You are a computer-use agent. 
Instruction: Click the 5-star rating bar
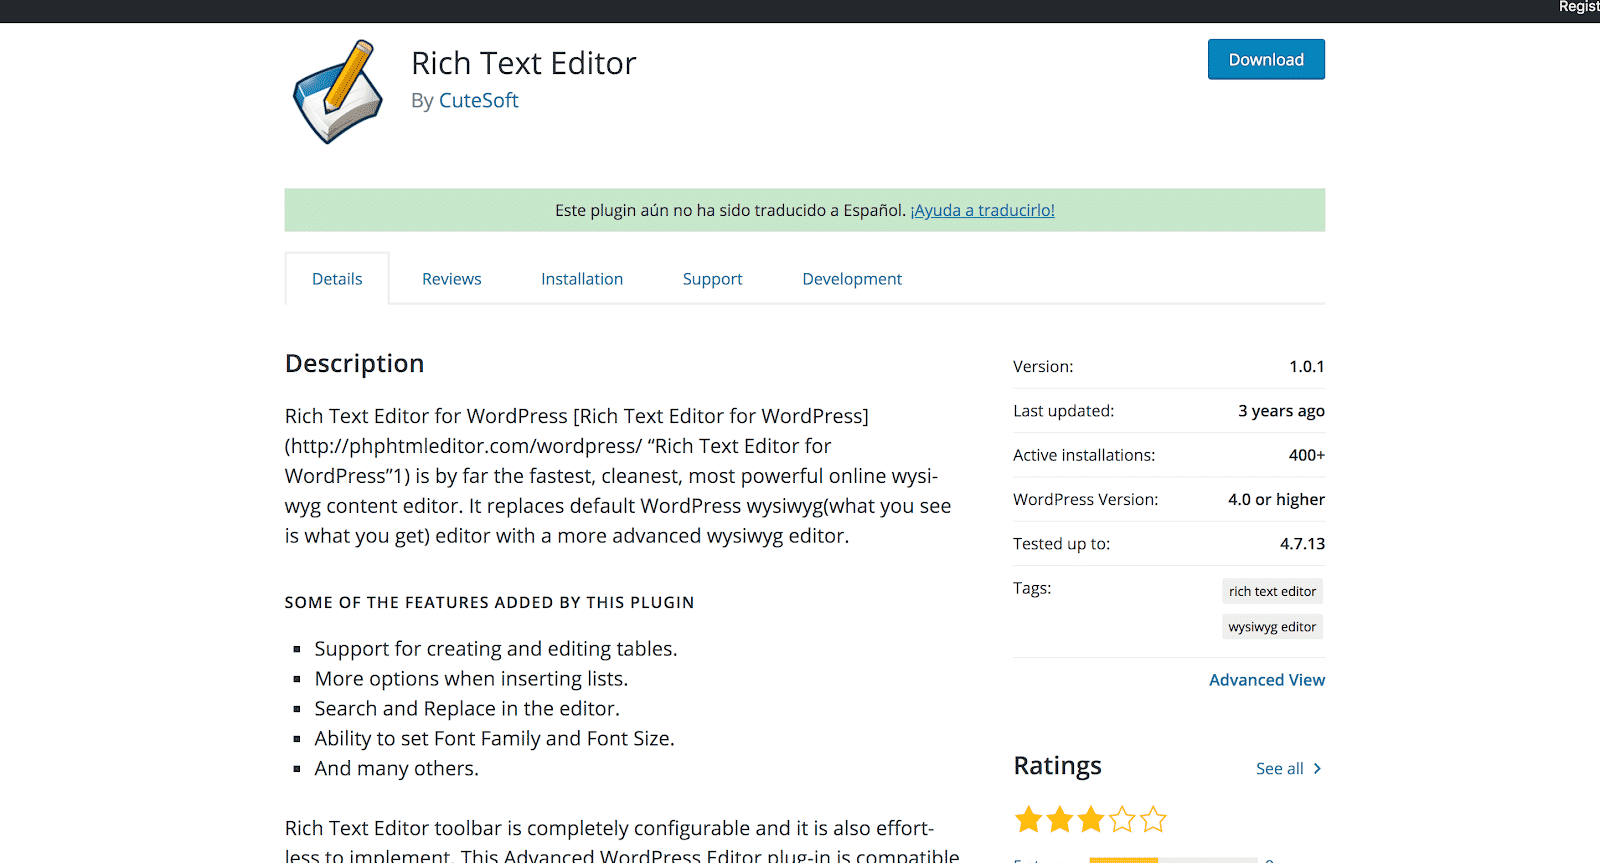(1172, 859)
